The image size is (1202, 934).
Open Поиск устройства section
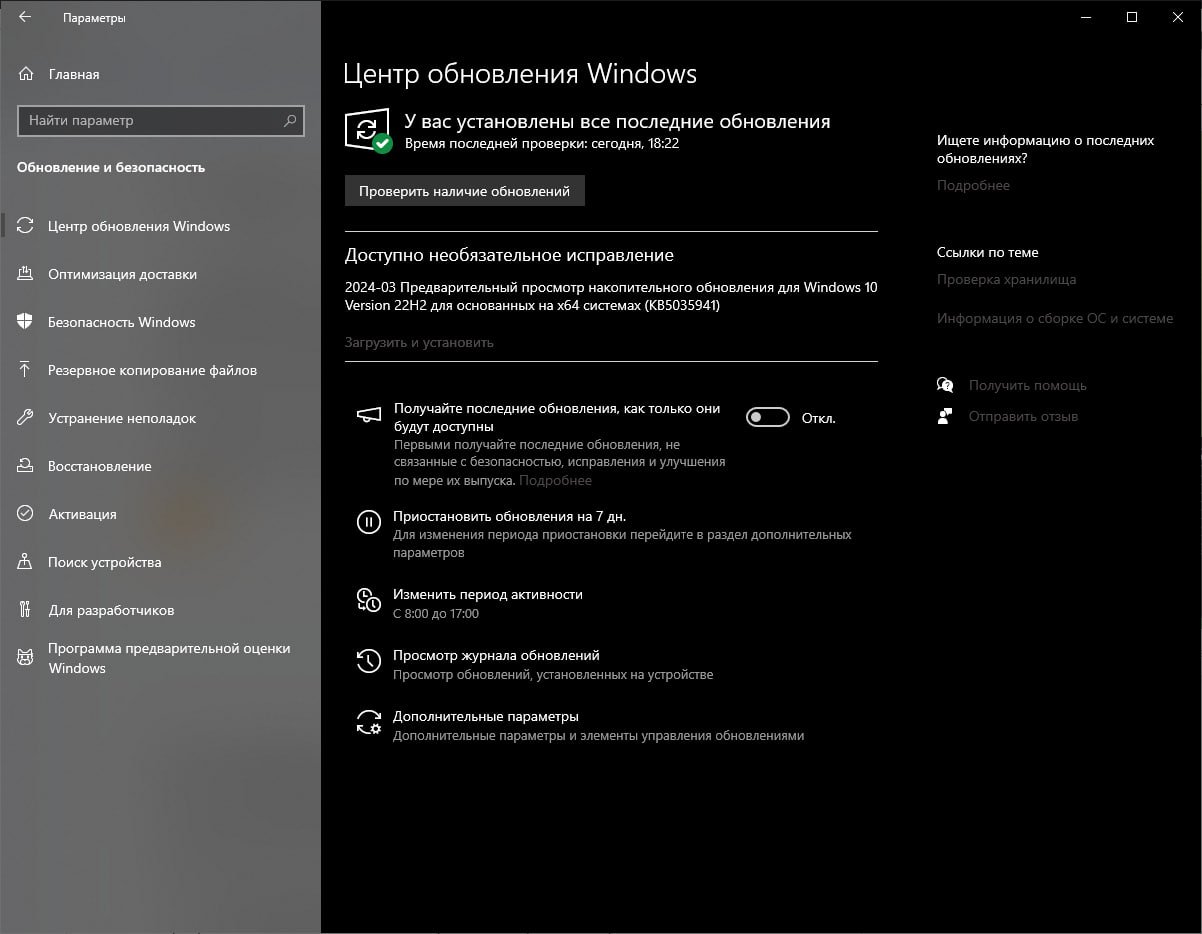104,562
